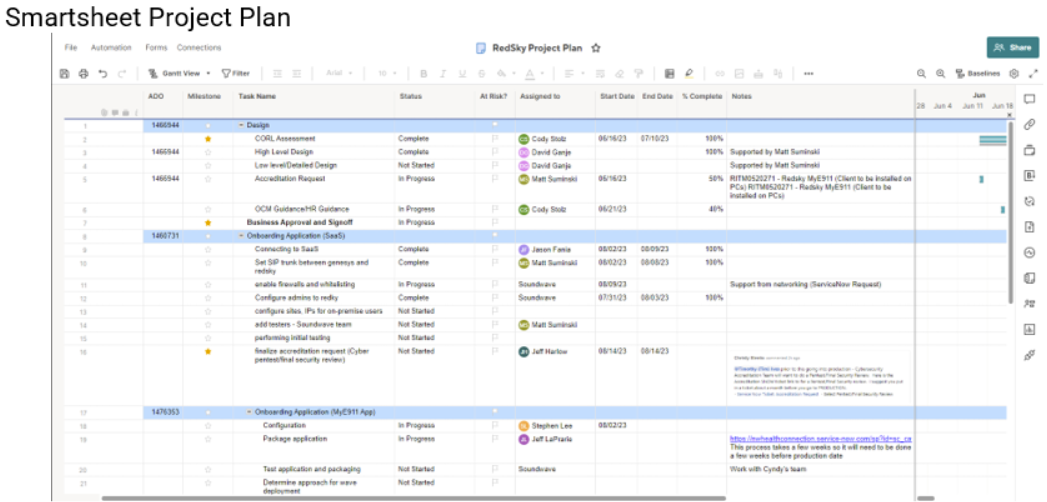The width and height of the screenshot is (1047, 502).
Task: Open the Arial font dropdown
Action: pyautogui.click(x=339, y=73)
